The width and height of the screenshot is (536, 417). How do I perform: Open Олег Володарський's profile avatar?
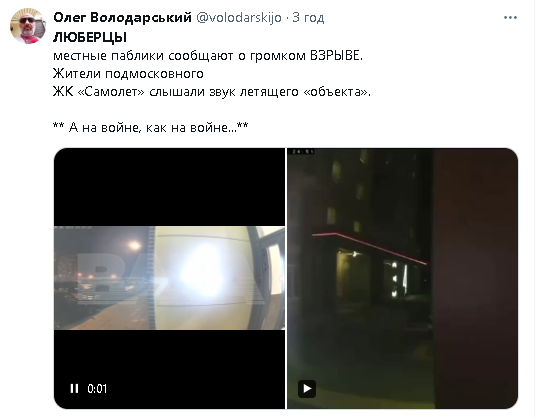tap(27, 26)
